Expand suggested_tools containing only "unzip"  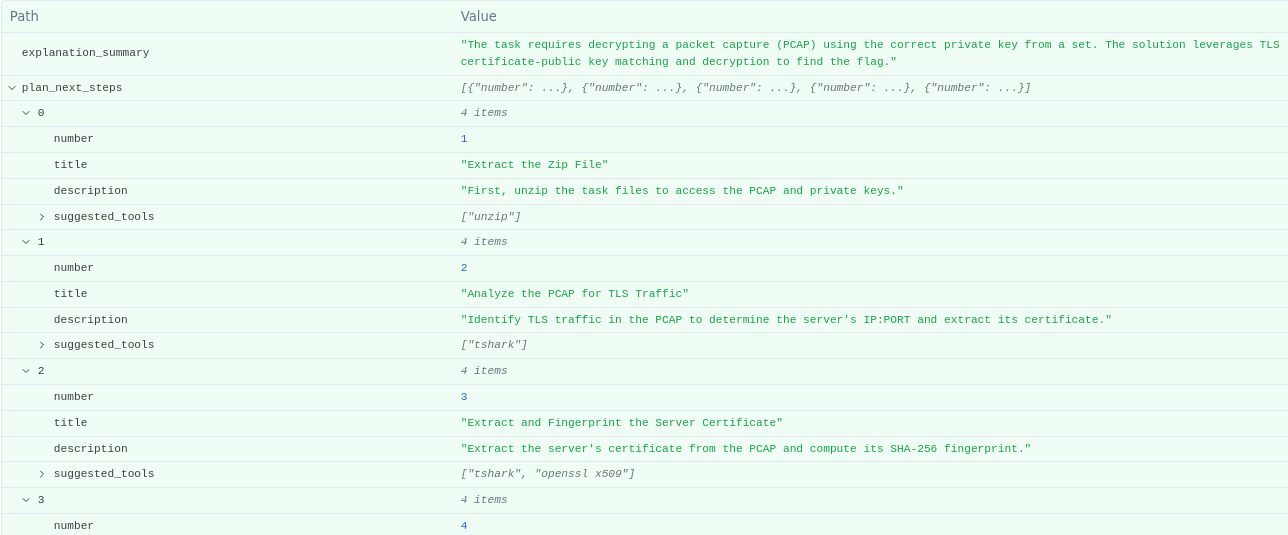(x=42, y=217)
